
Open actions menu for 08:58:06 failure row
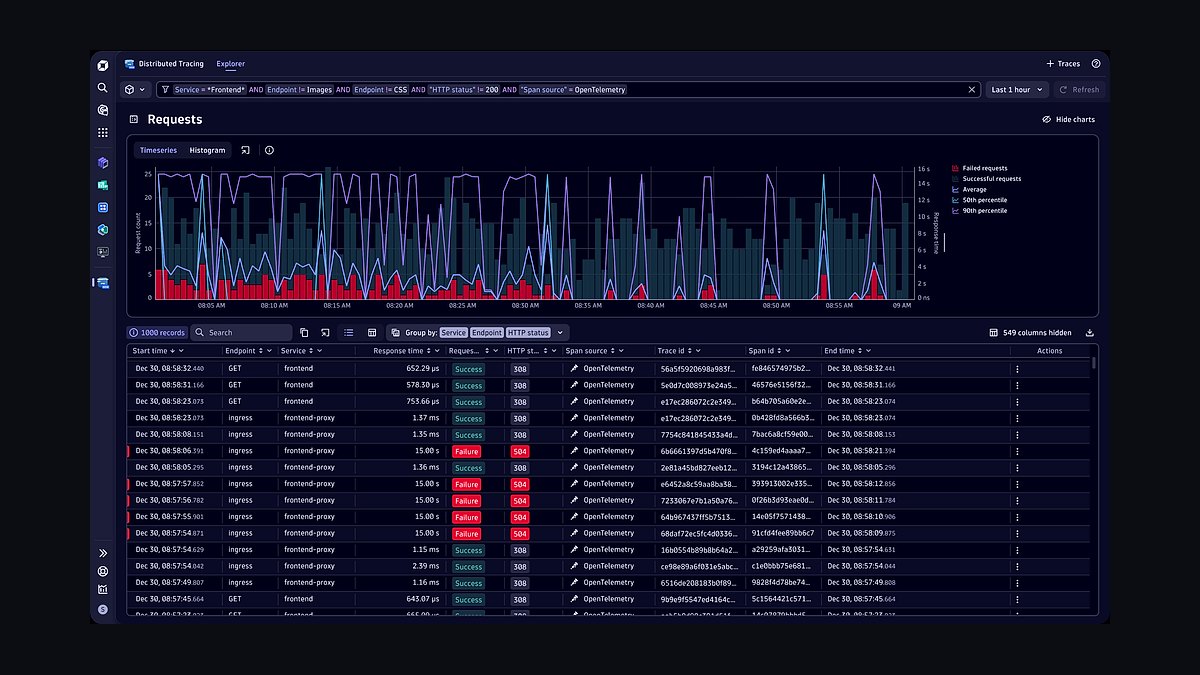coord(1017,451)
